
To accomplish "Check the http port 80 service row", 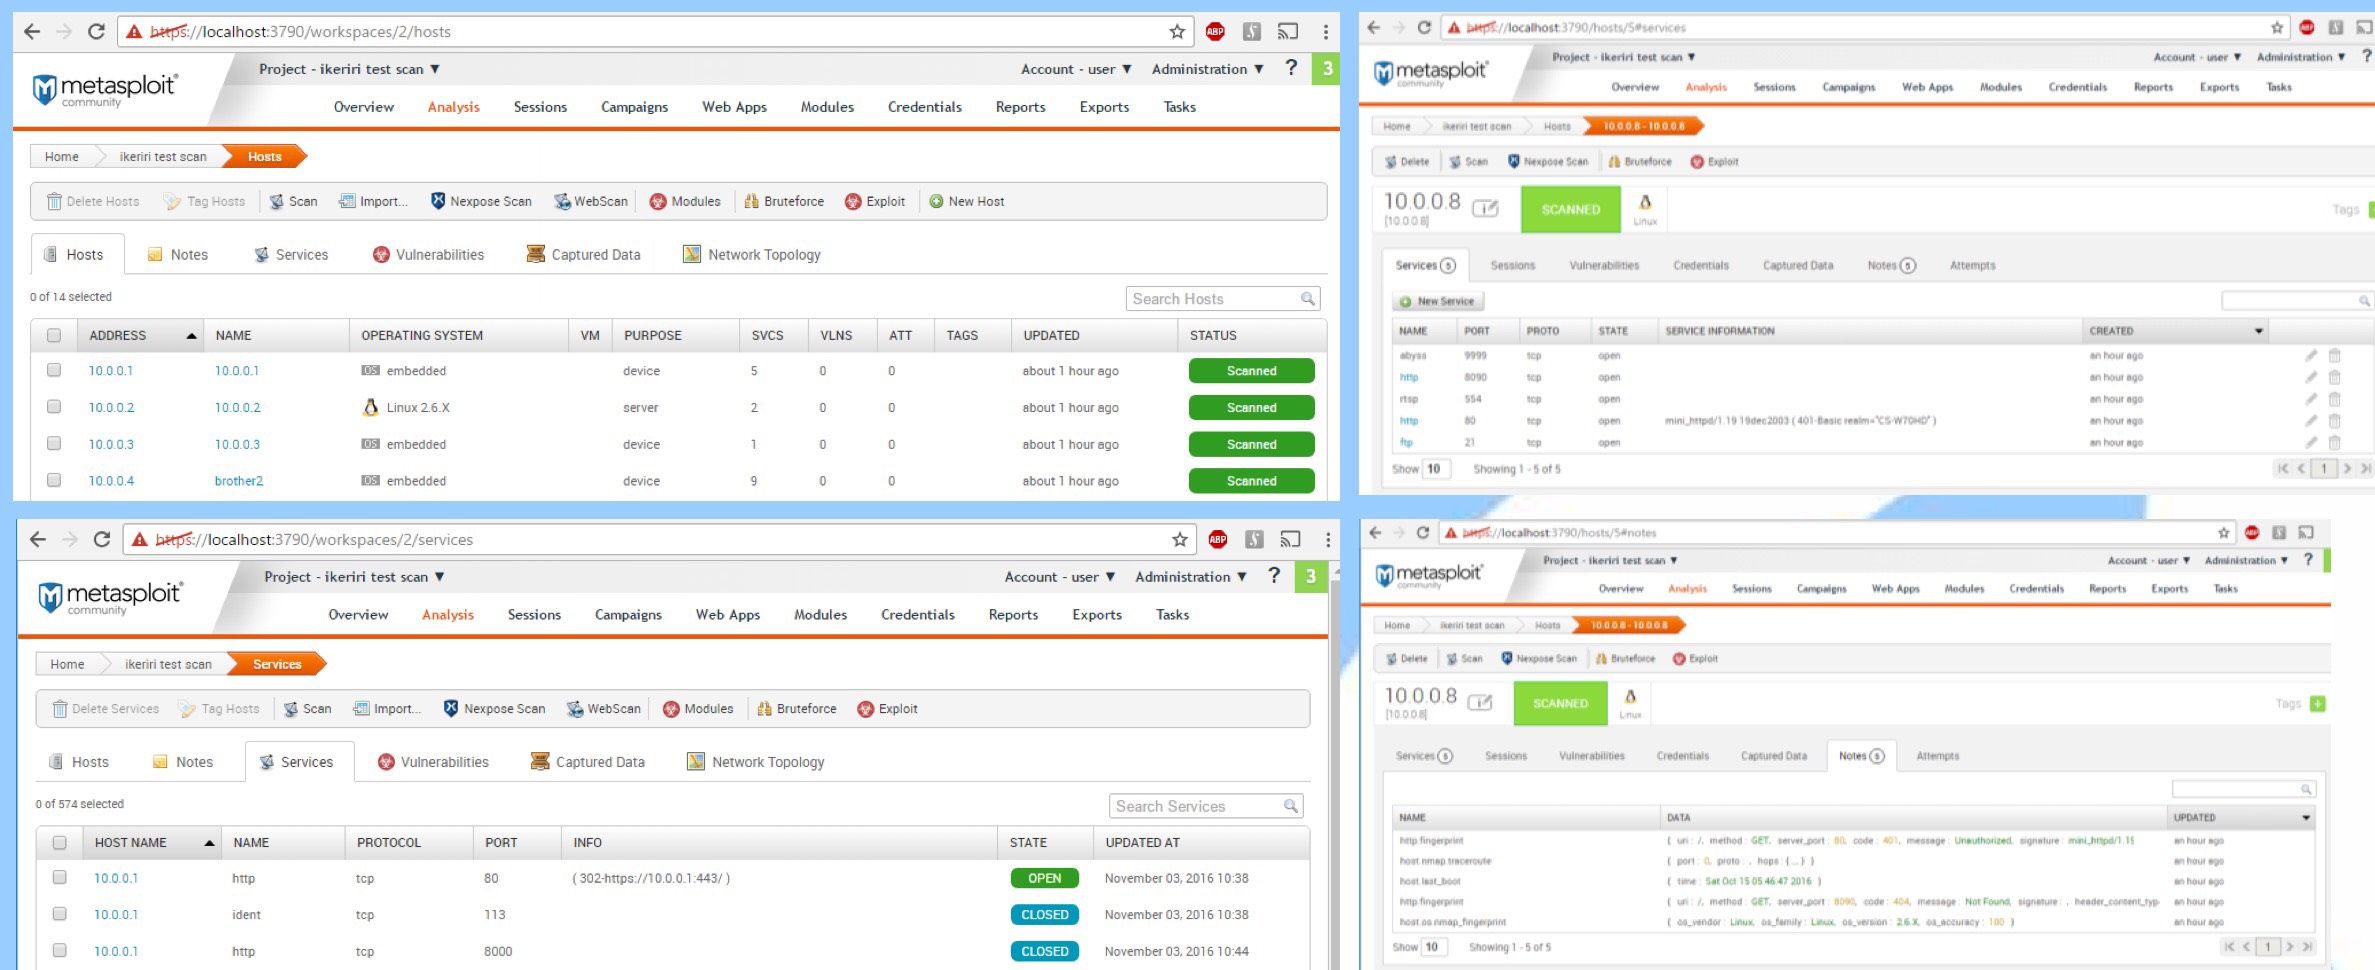I will (60, 877).
